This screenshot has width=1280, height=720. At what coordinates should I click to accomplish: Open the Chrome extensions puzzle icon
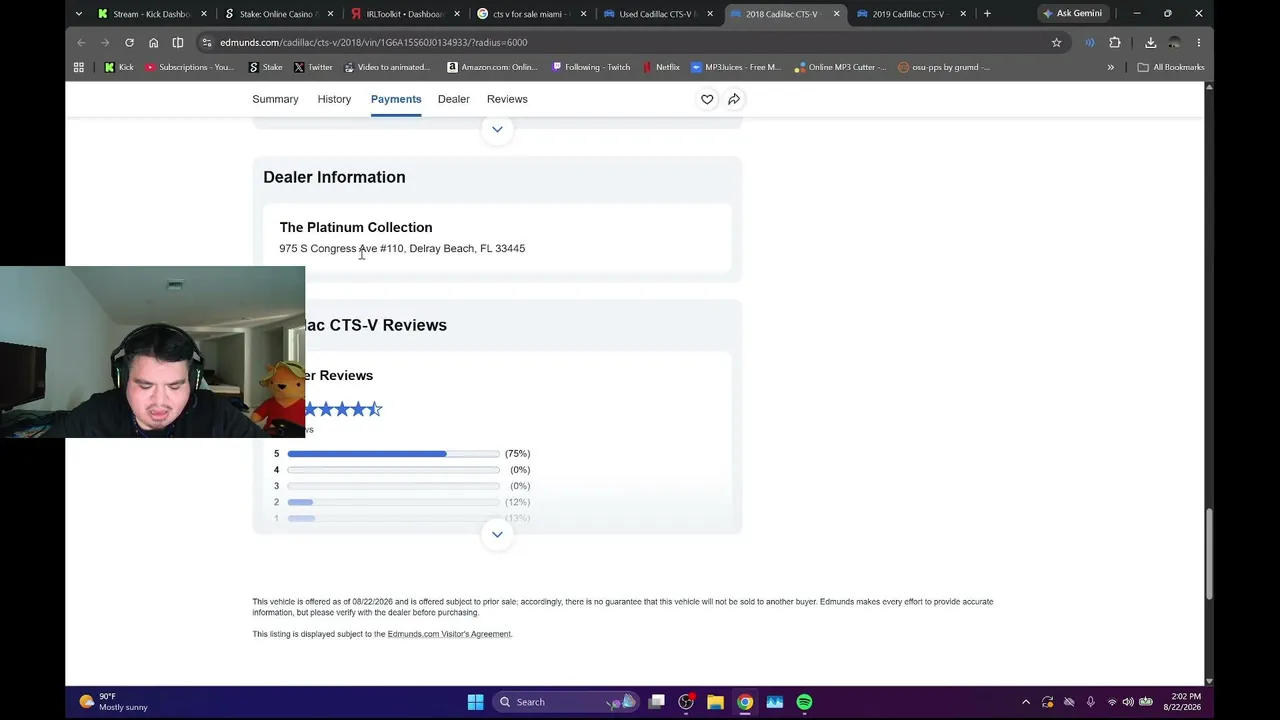pos(1115,42)
